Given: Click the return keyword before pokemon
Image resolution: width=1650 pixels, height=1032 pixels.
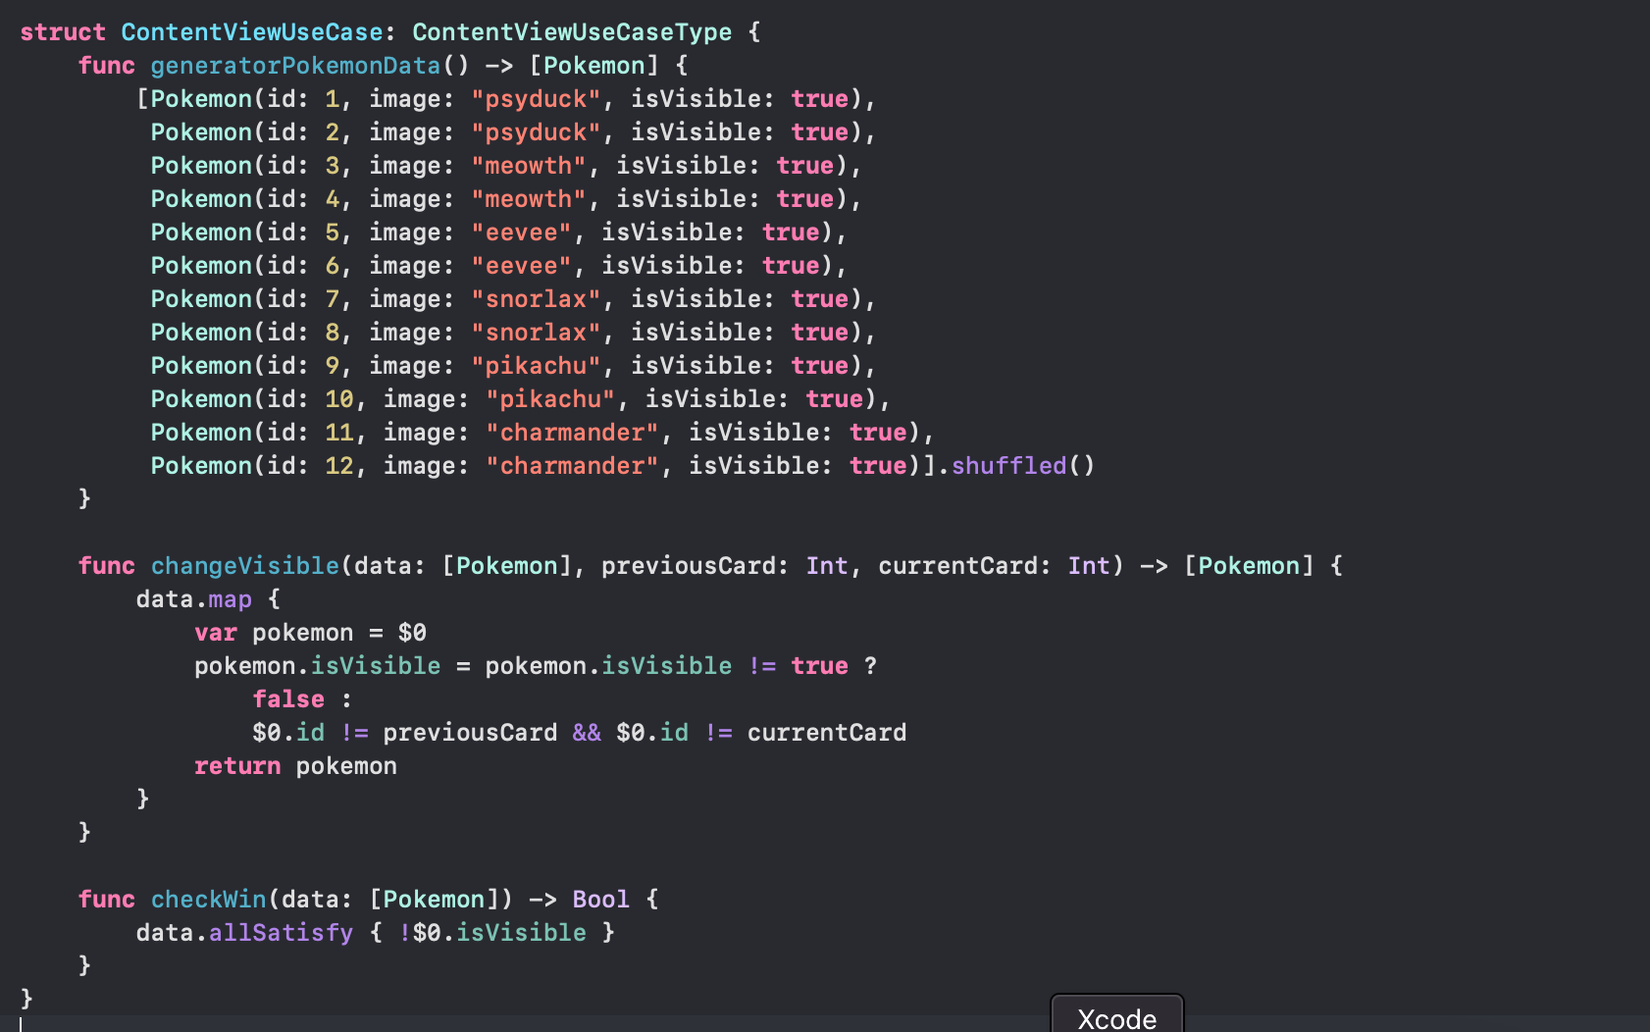Looking at the screenshot, I should point(237,766).
